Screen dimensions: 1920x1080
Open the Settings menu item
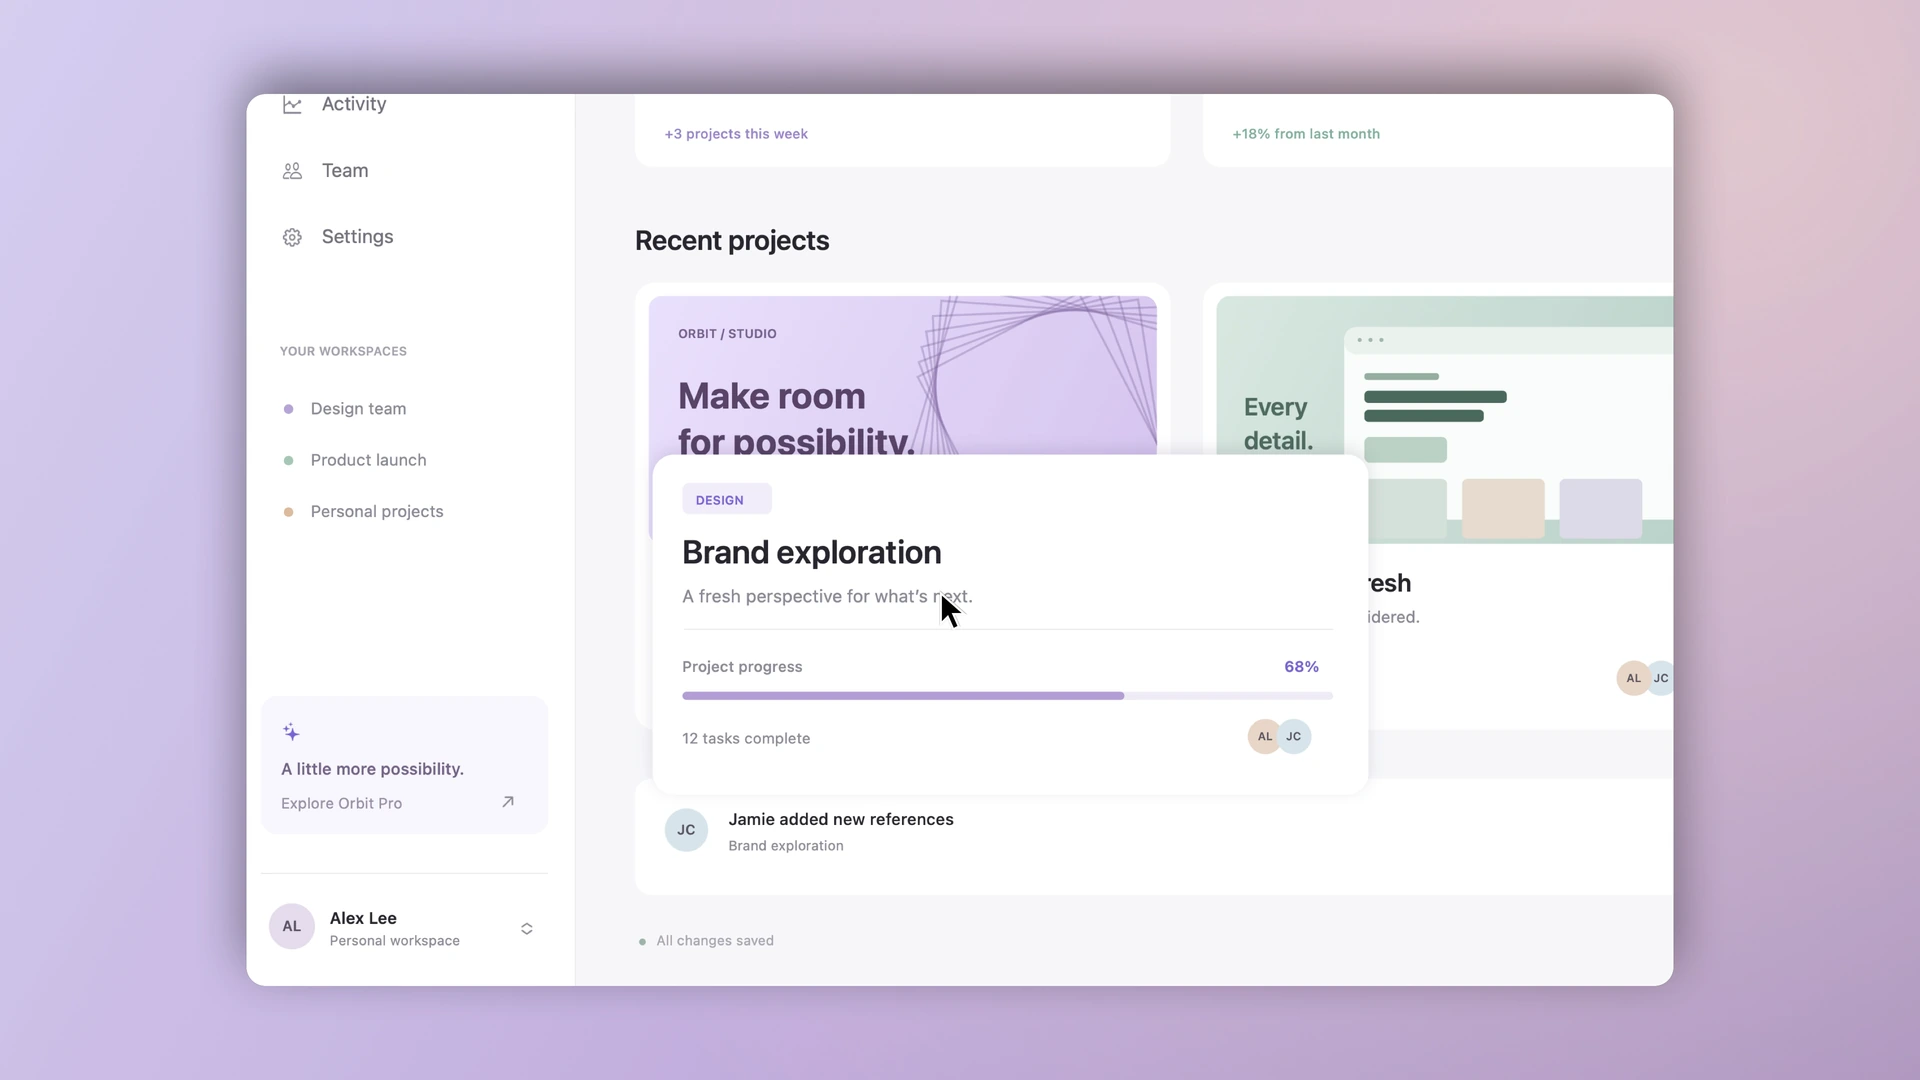(x=357, y=237)
